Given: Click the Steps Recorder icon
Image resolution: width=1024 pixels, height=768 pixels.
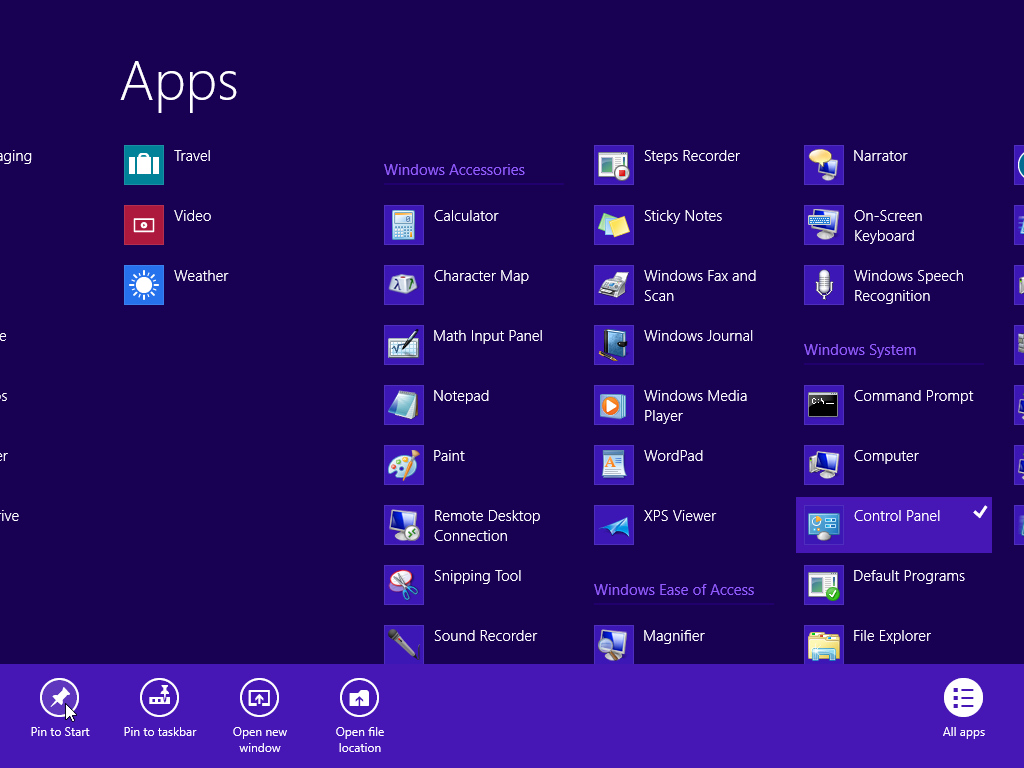Looking at the screenshot, I should pos(614,165).
